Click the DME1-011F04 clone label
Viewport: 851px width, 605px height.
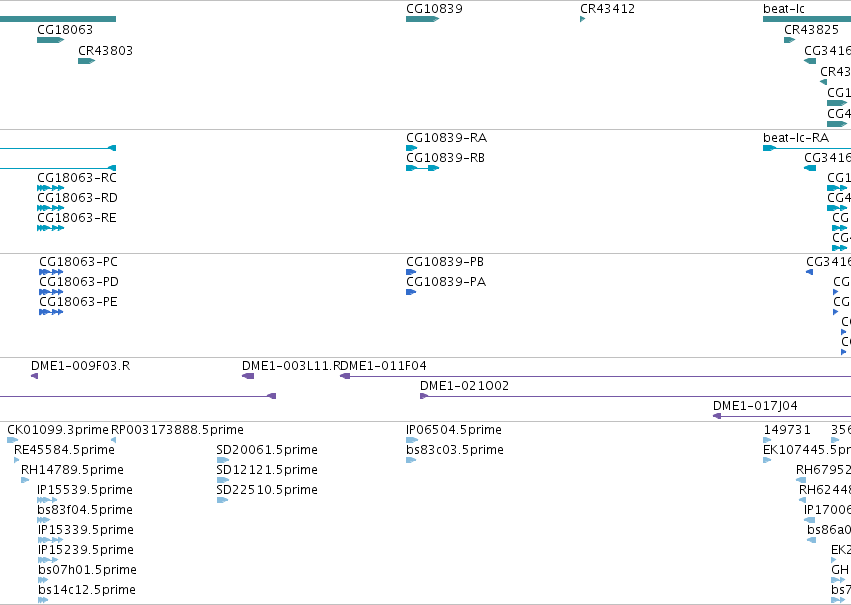click(384, 366)
